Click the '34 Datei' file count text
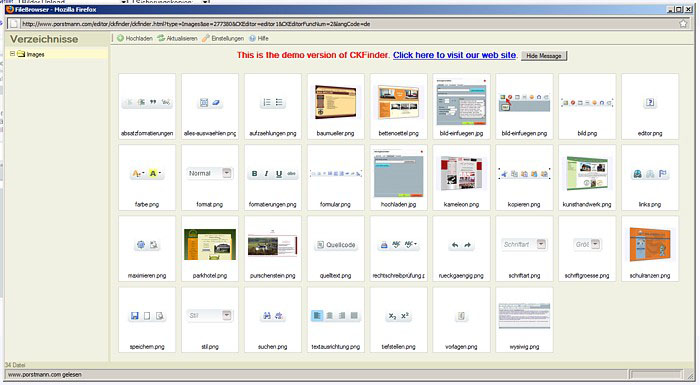The width and height of the screenshot is (700, 385). [x=15, y=365]
